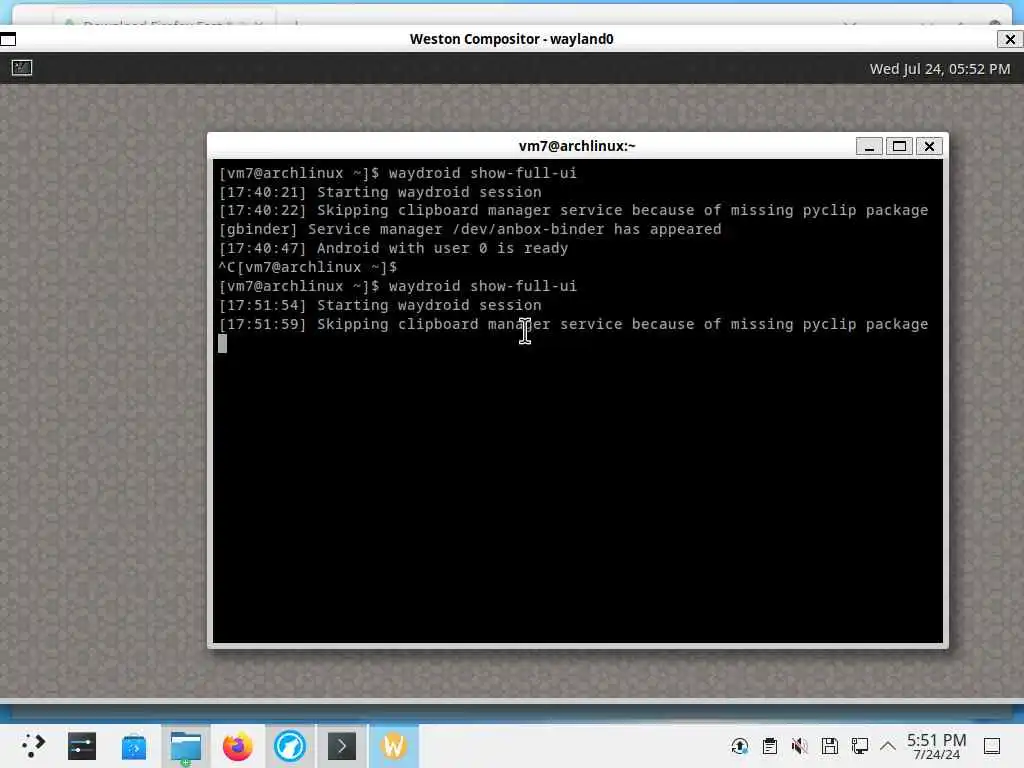
Task: Open the system updates tray icon
Action: tap(740, 746)
